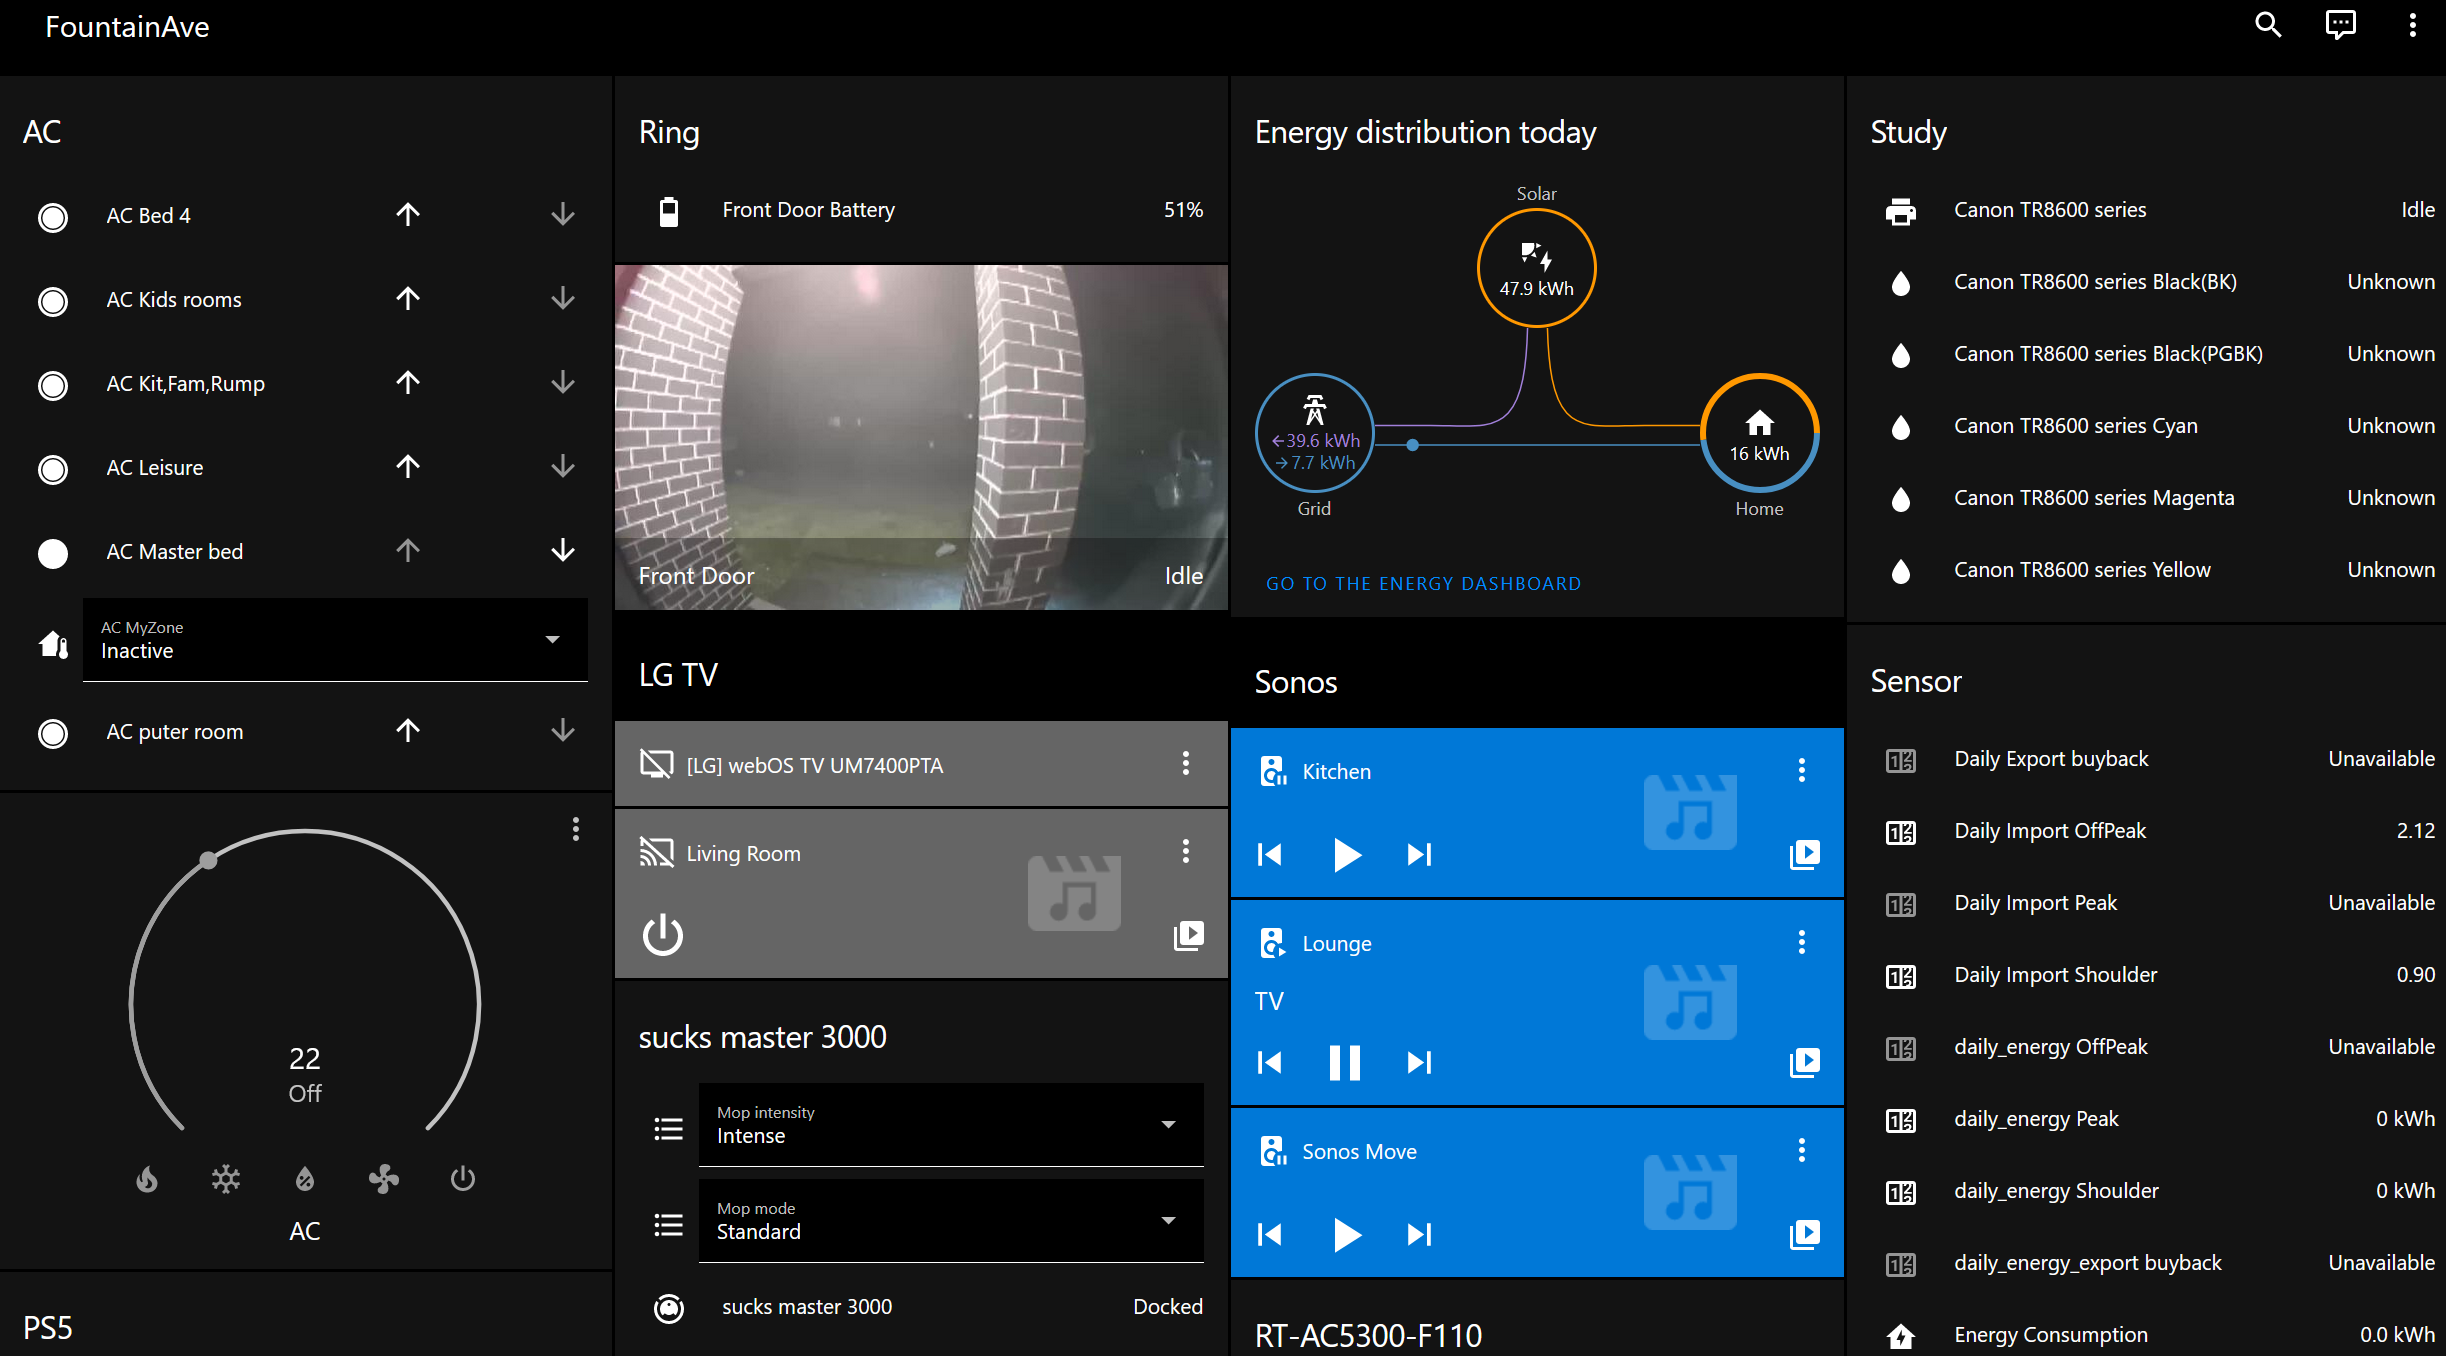
Task: Turn off thermostat with power icon
Action: (463, 1180)
